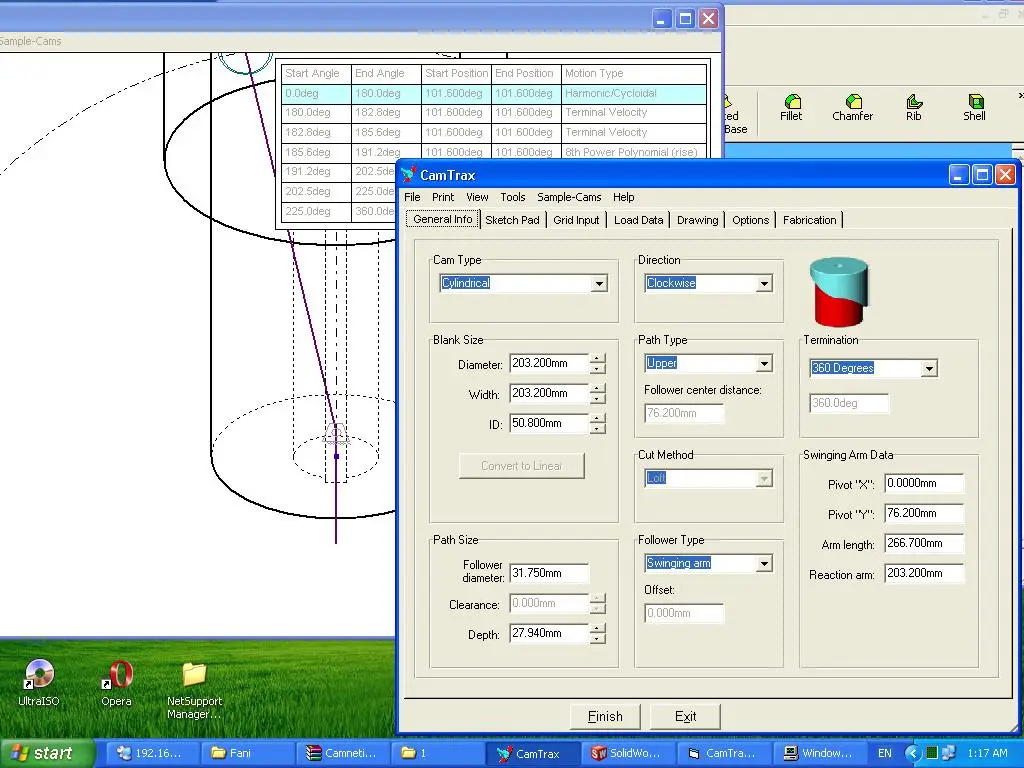Expand the Follower Type dropdown

click(x=764, y=564)
